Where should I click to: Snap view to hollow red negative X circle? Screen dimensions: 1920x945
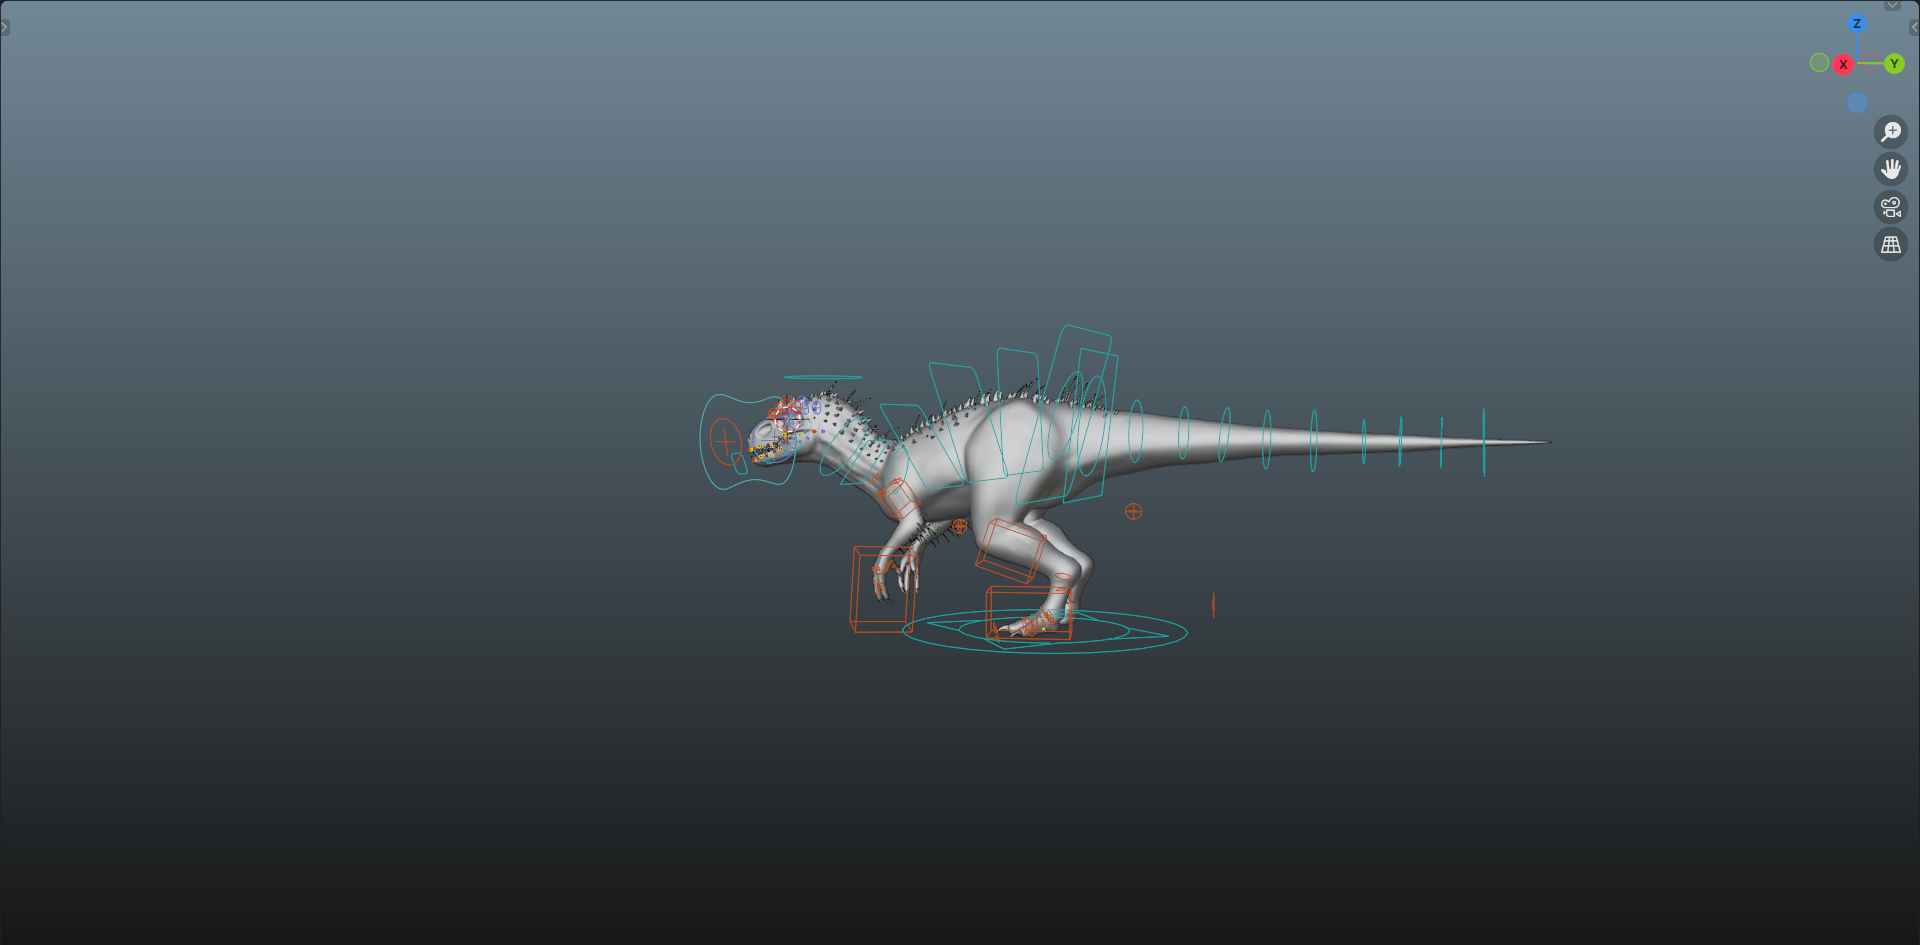tap(1871, 62)
